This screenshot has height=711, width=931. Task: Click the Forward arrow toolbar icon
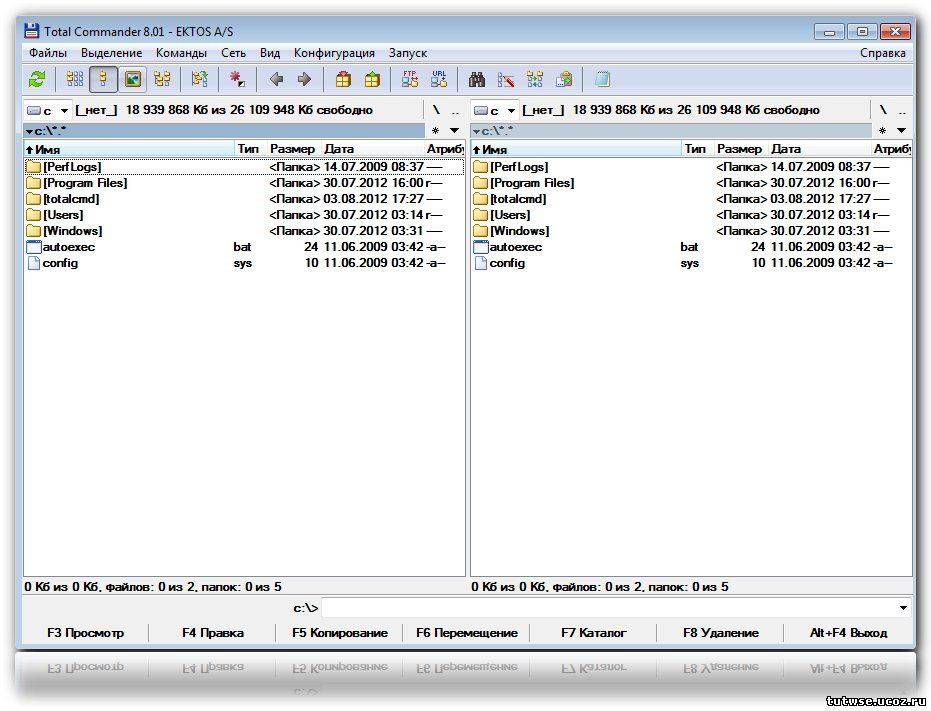(304, 79)
